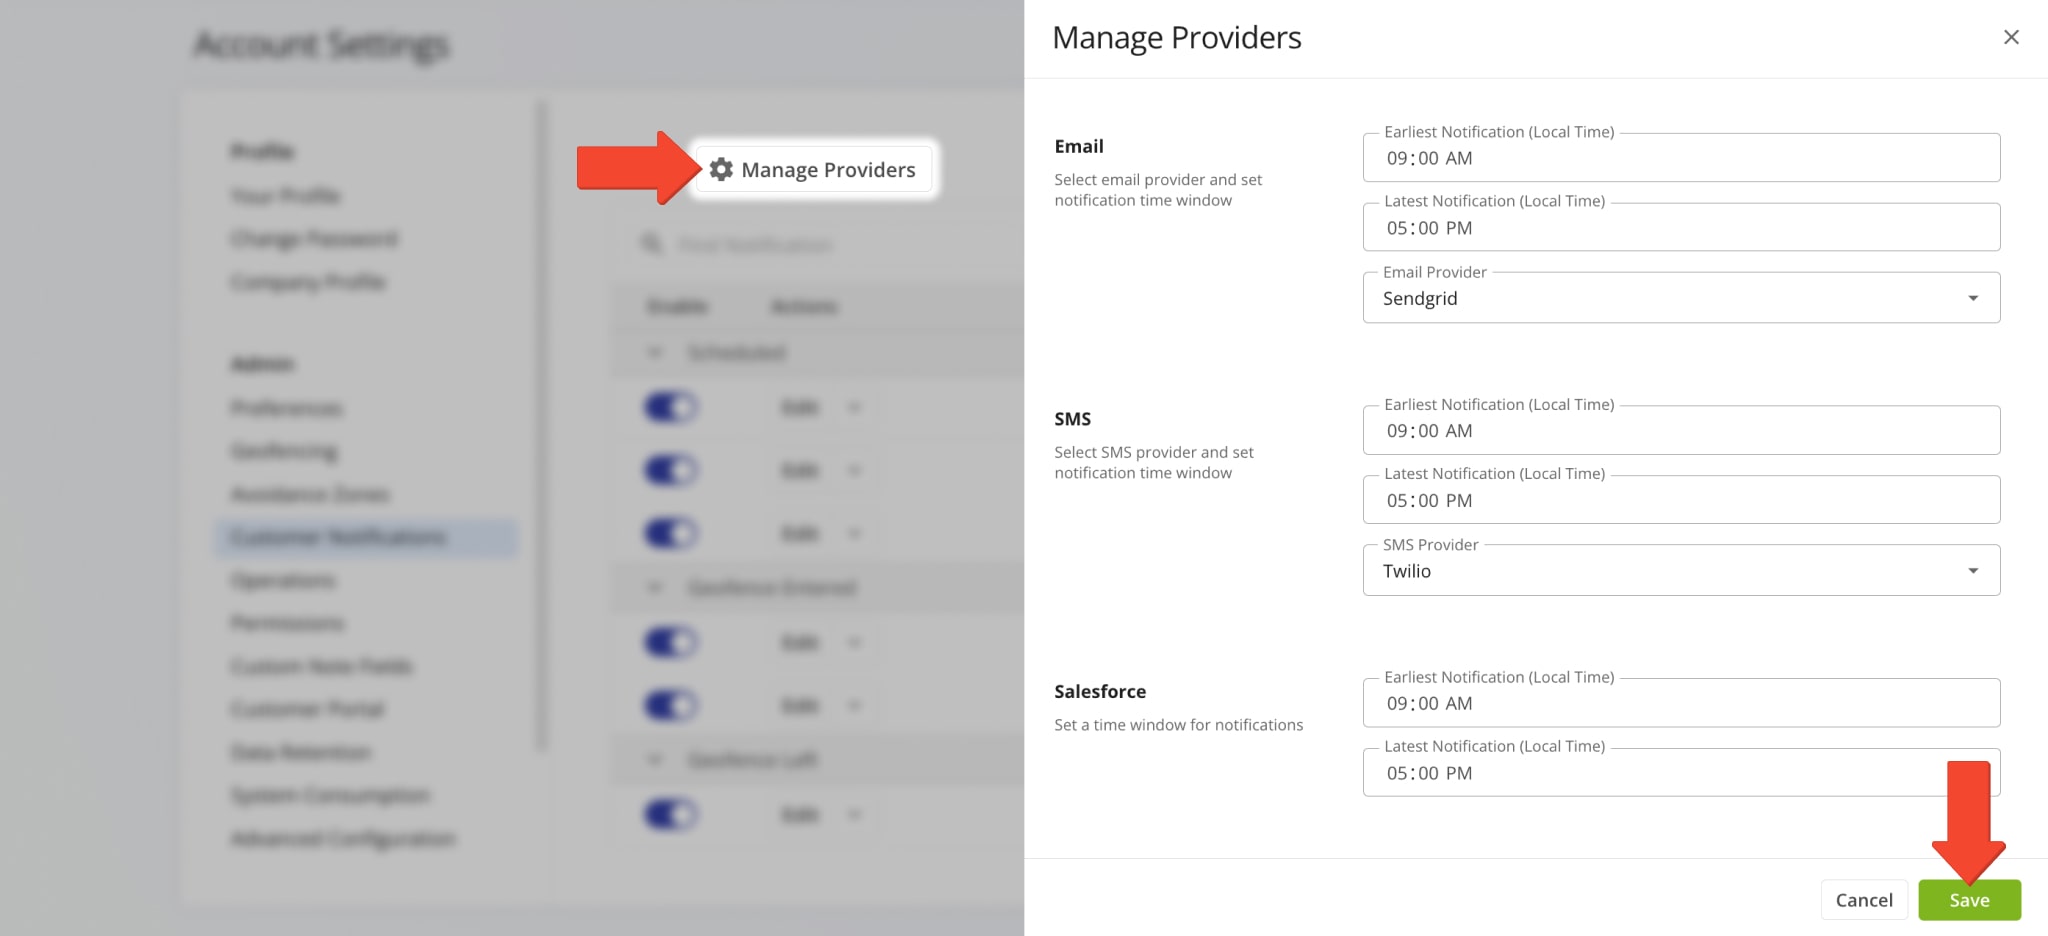Image resolution: width=2048 pixels, height=936 pixels.
Task: Click 'Set a time window for notifications' text
Action: [1178, 724]
